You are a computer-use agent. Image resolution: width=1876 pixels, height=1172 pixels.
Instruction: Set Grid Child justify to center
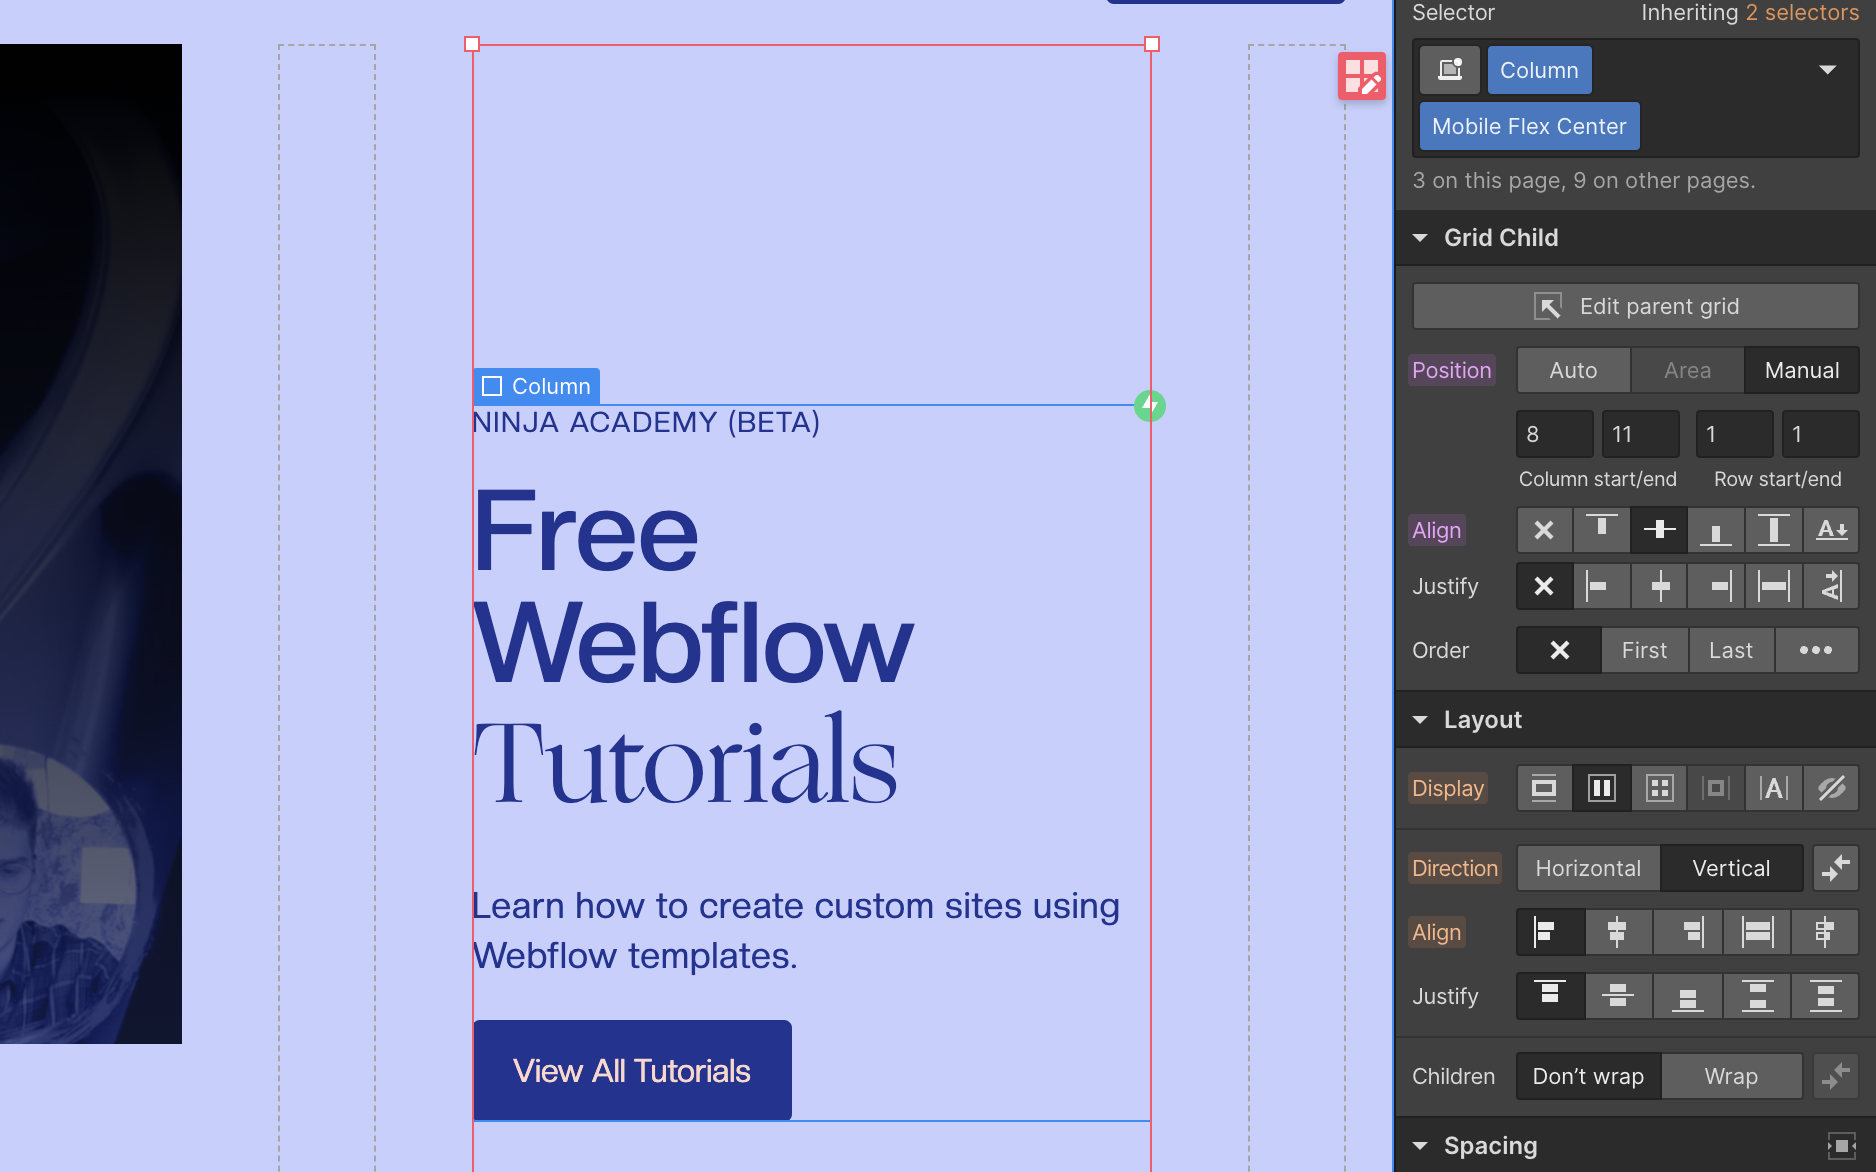click(x=1659, y=586)
